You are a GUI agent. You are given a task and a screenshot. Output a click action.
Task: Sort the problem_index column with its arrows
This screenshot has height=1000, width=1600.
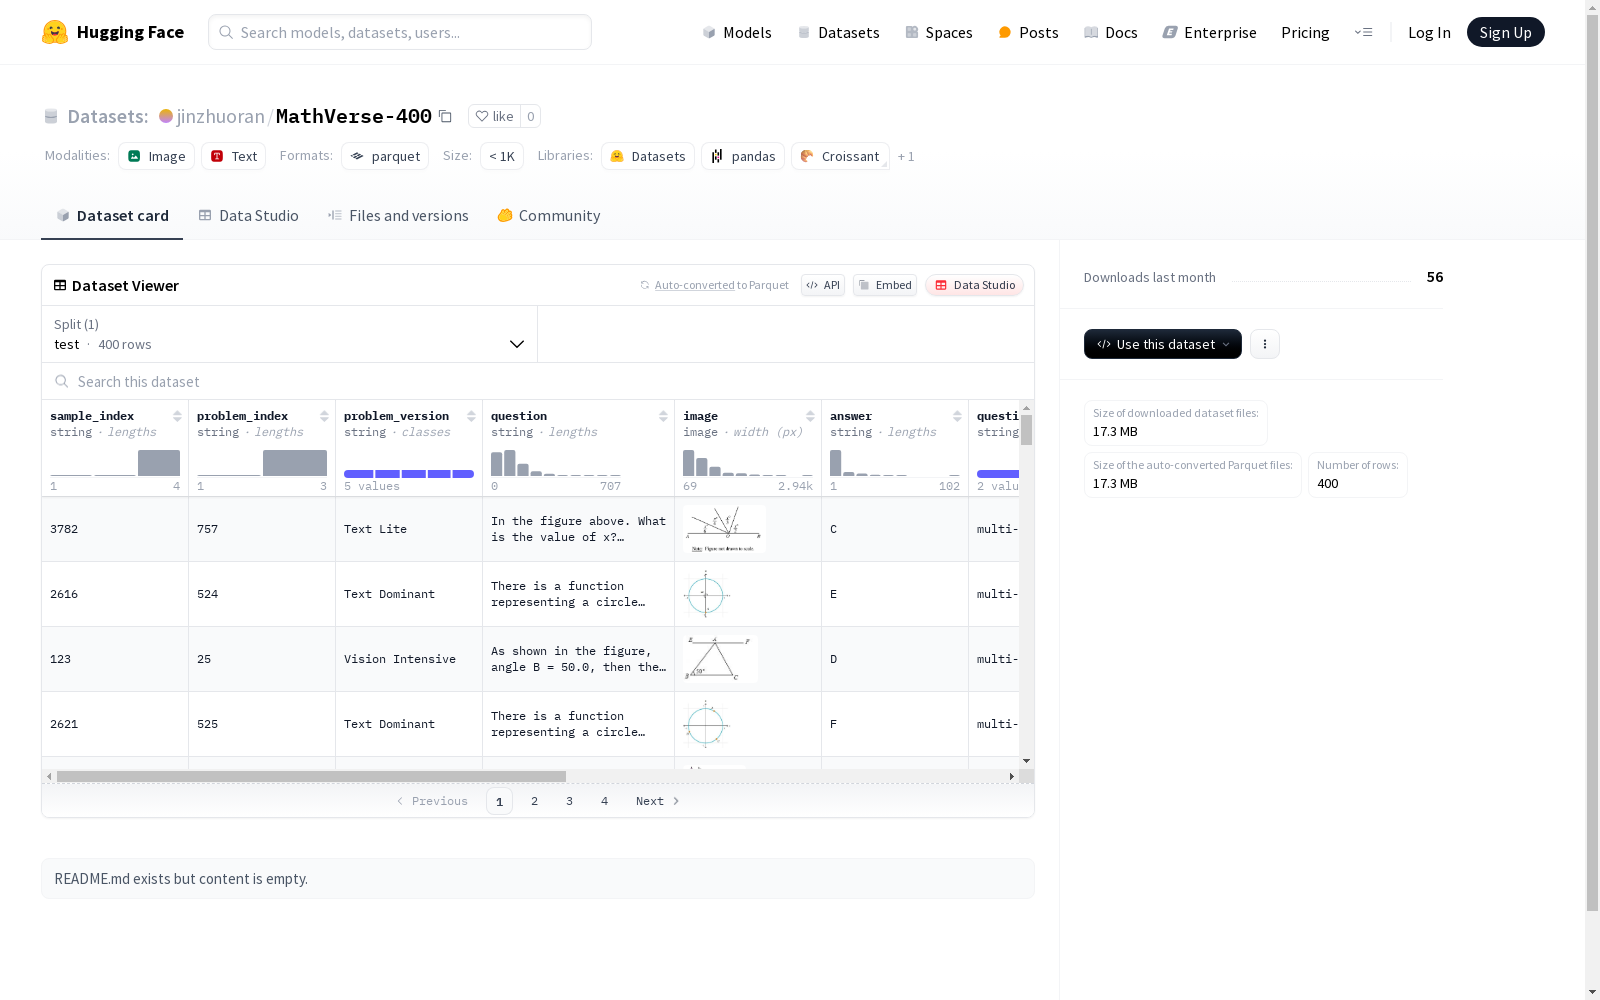[324, 416]
